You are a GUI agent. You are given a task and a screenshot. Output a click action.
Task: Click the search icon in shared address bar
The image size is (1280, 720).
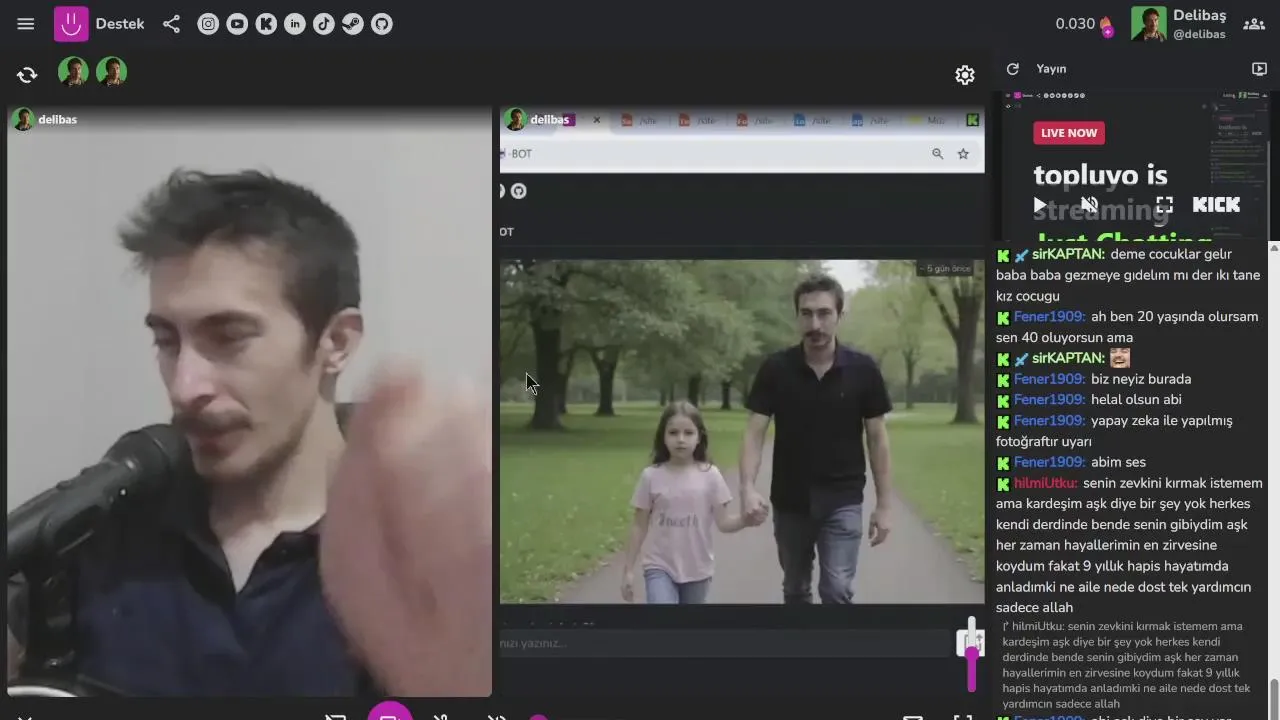937,154
